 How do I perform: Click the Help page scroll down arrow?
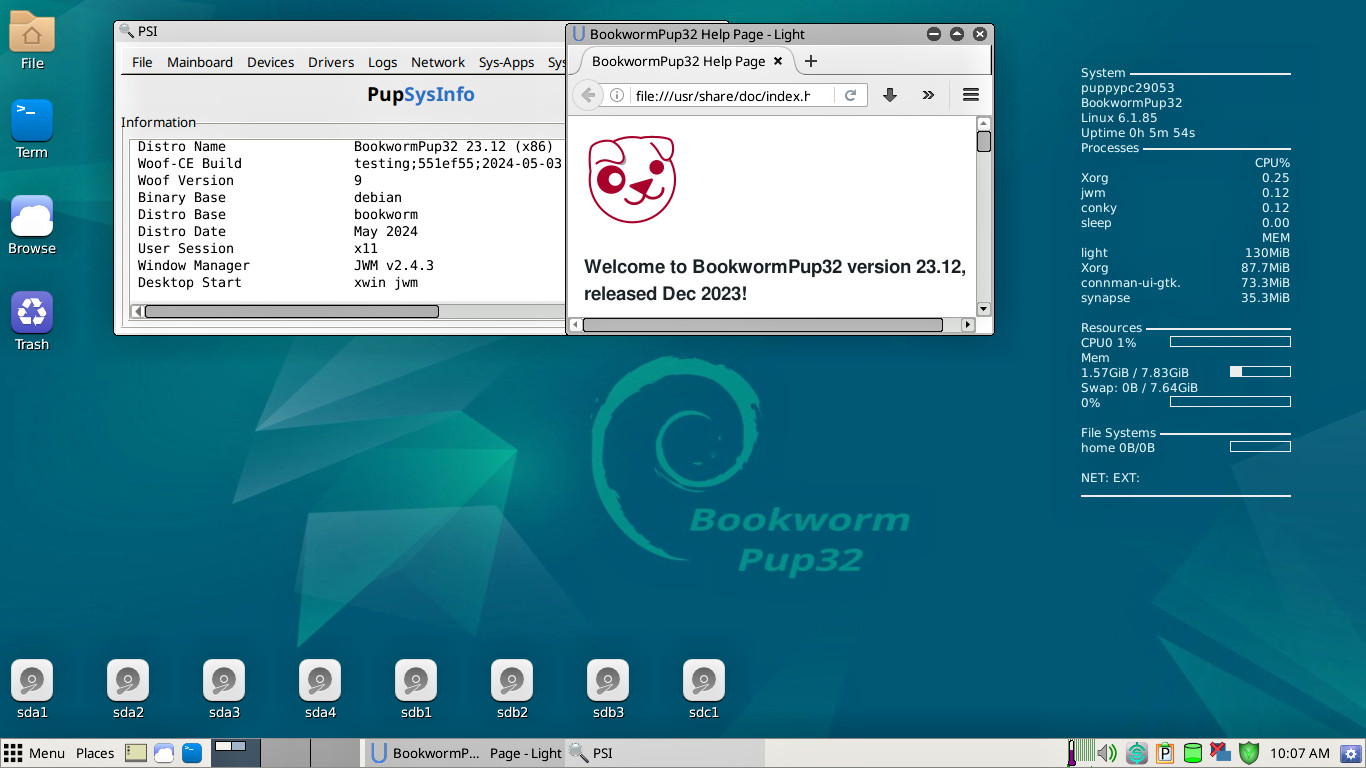coord(984,309)
